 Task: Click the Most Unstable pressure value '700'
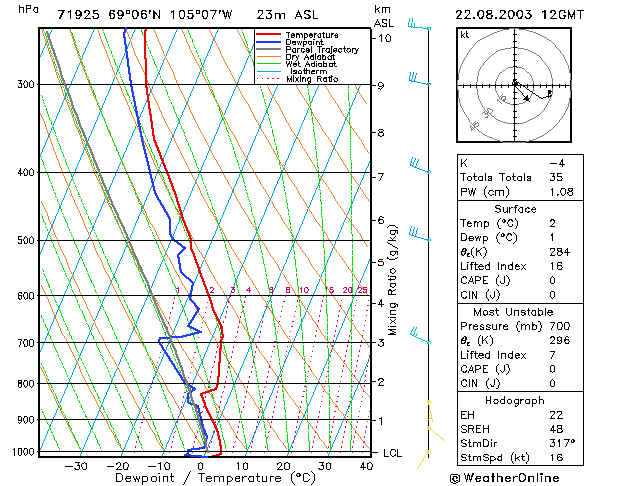pos(560,326)
